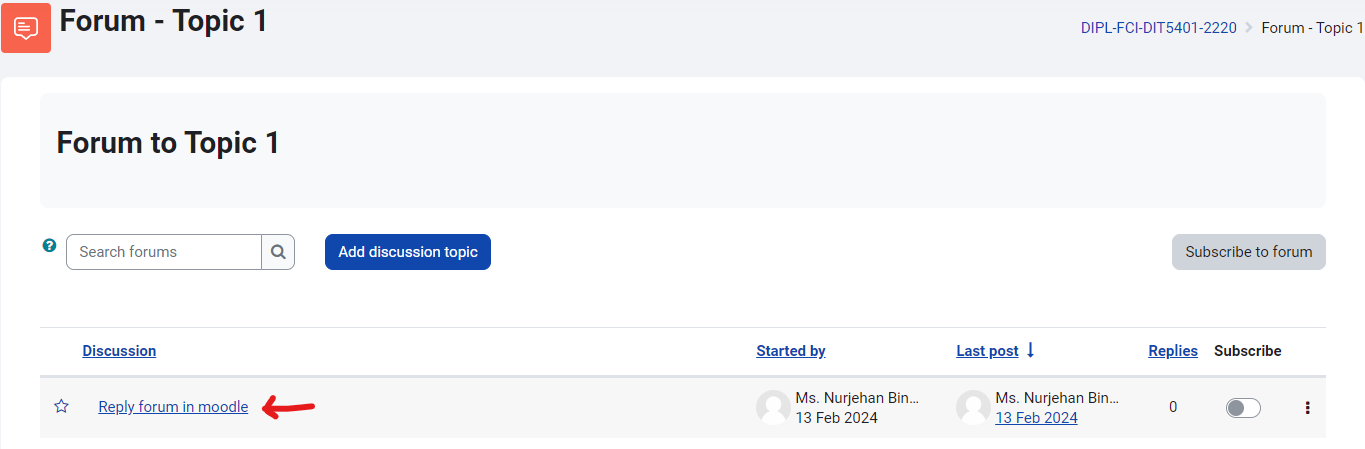Toggle subscription for Reply forum discussion

coord(1243,407)
